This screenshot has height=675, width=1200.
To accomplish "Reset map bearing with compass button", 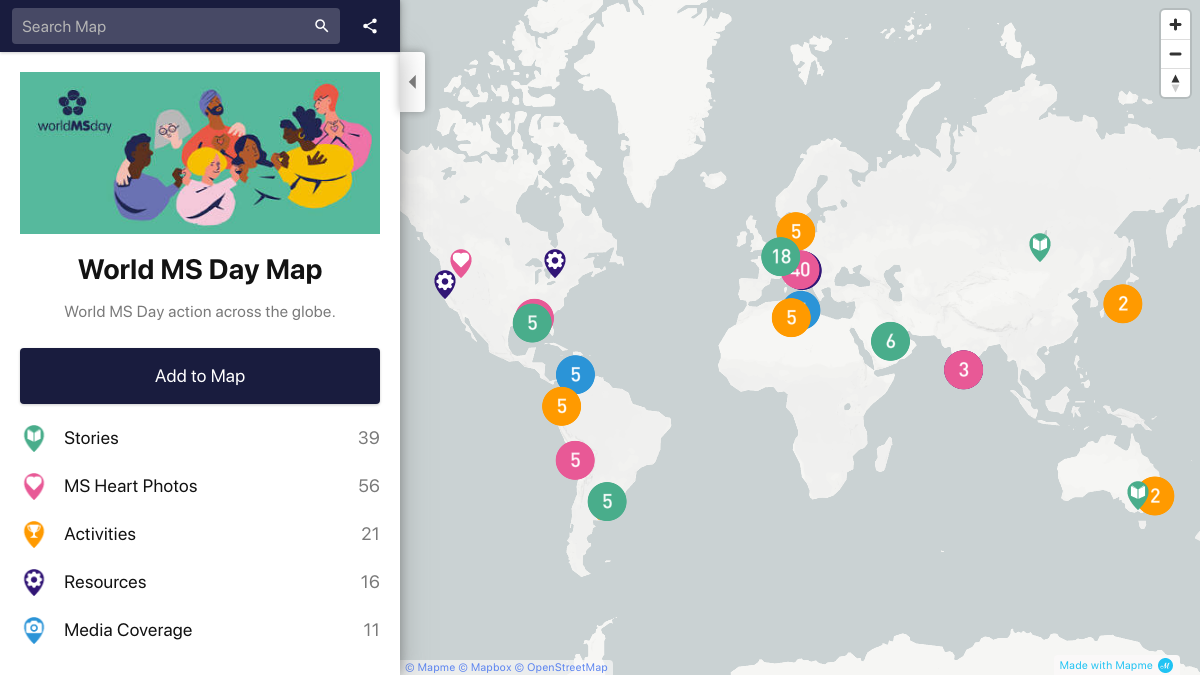I will coord(1175,83).
